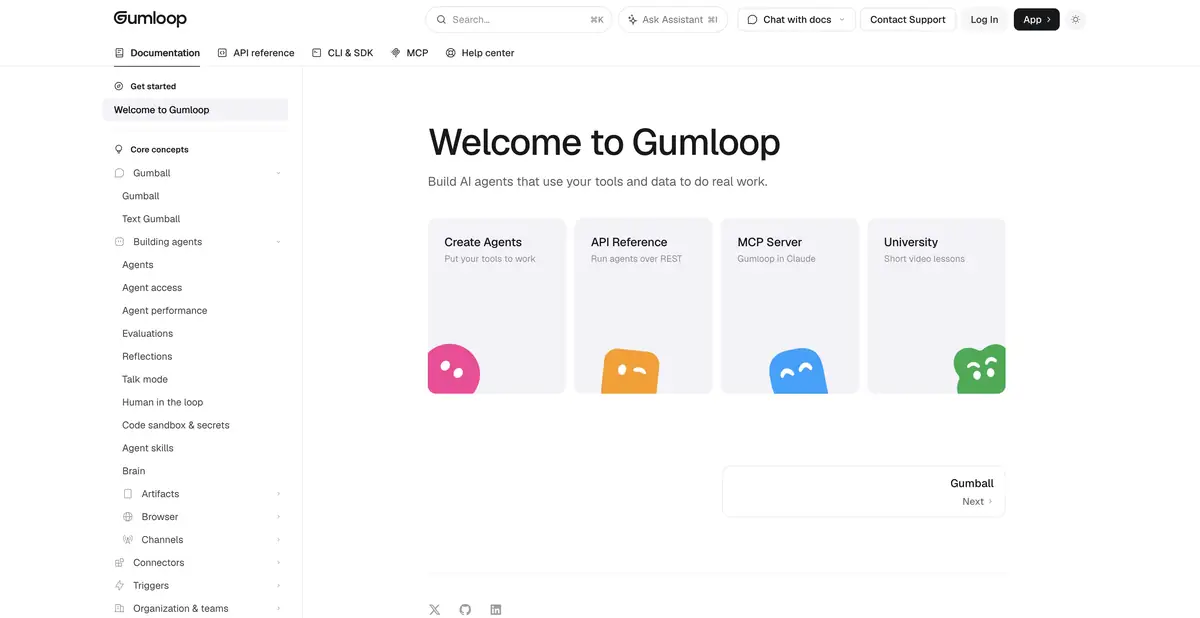Image resolution: width=1200 pixels, height=618 pixels.
Task: Click the Gumball chat bubble icon
Action: pos(119,173)
